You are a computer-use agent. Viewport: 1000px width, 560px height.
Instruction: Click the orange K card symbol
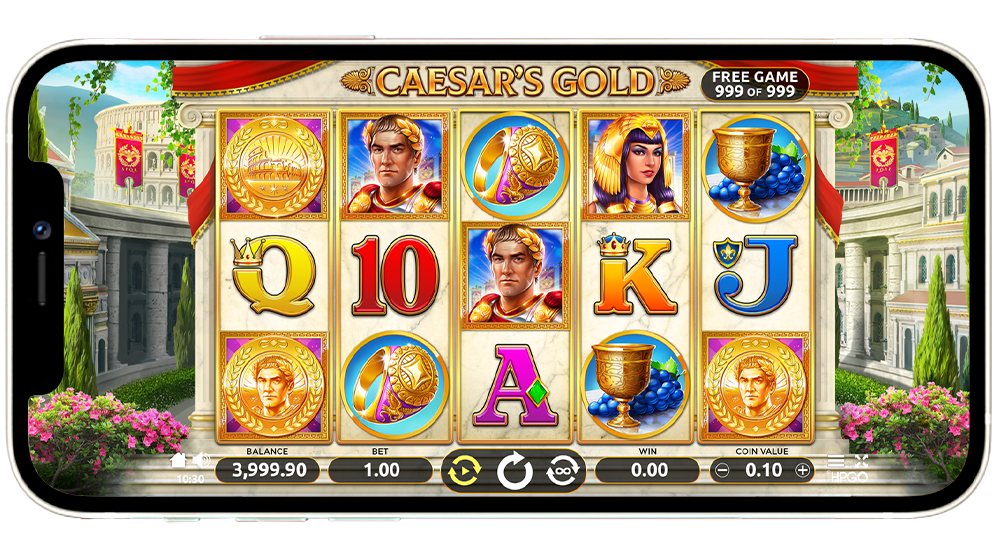[635, 275]
